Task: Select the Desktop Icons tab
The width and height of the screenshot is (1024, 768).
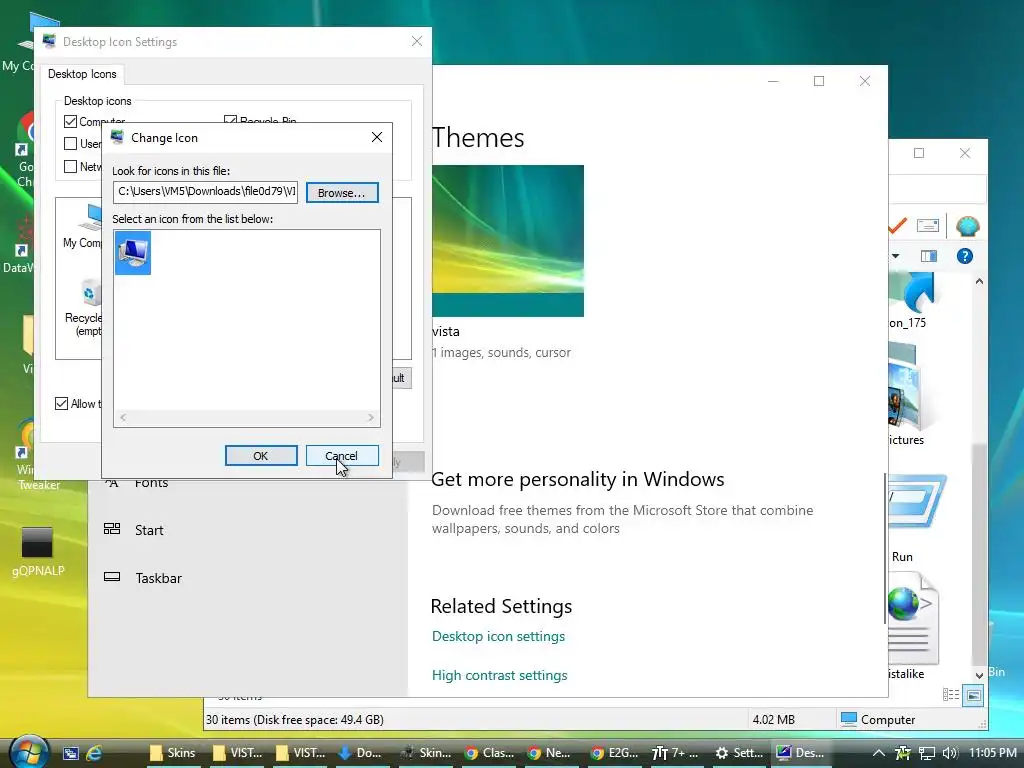Action: (82, 74)
